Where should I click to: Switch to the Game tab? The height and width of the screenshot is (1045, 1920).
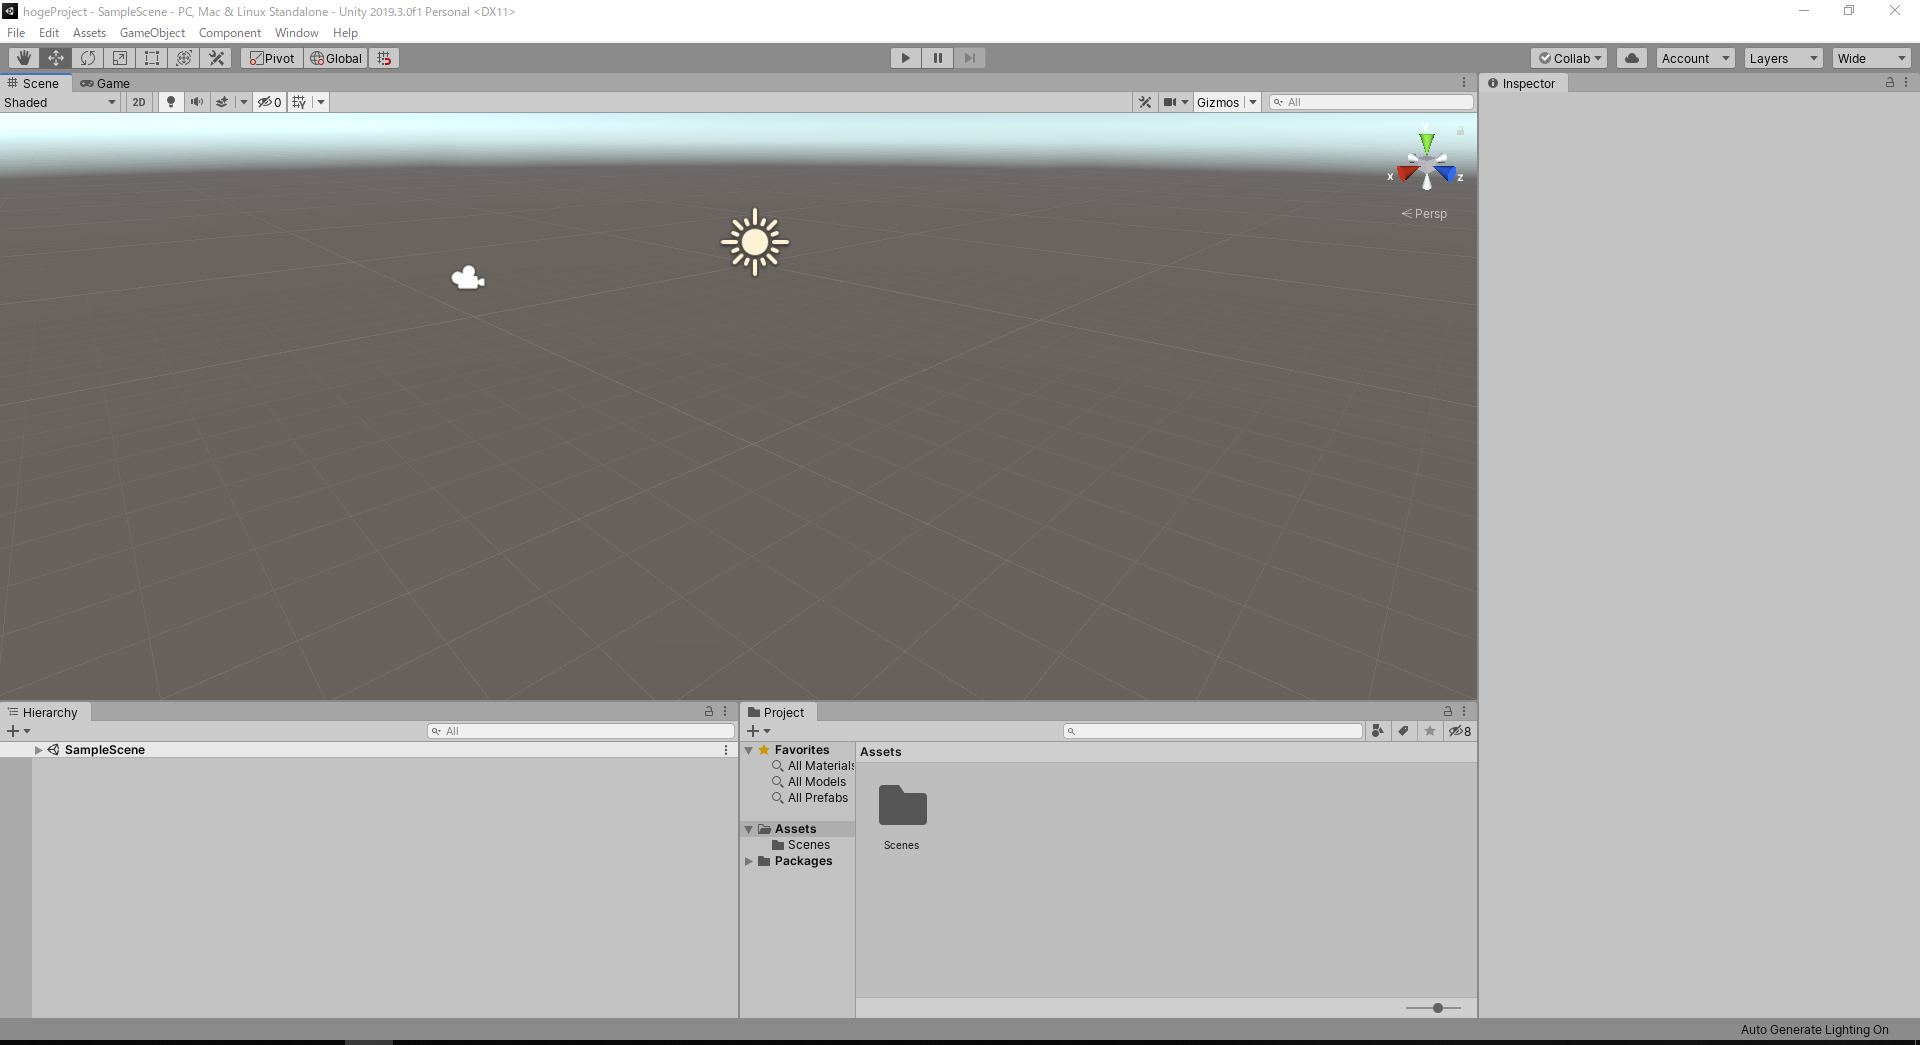(x=105, y=83)
